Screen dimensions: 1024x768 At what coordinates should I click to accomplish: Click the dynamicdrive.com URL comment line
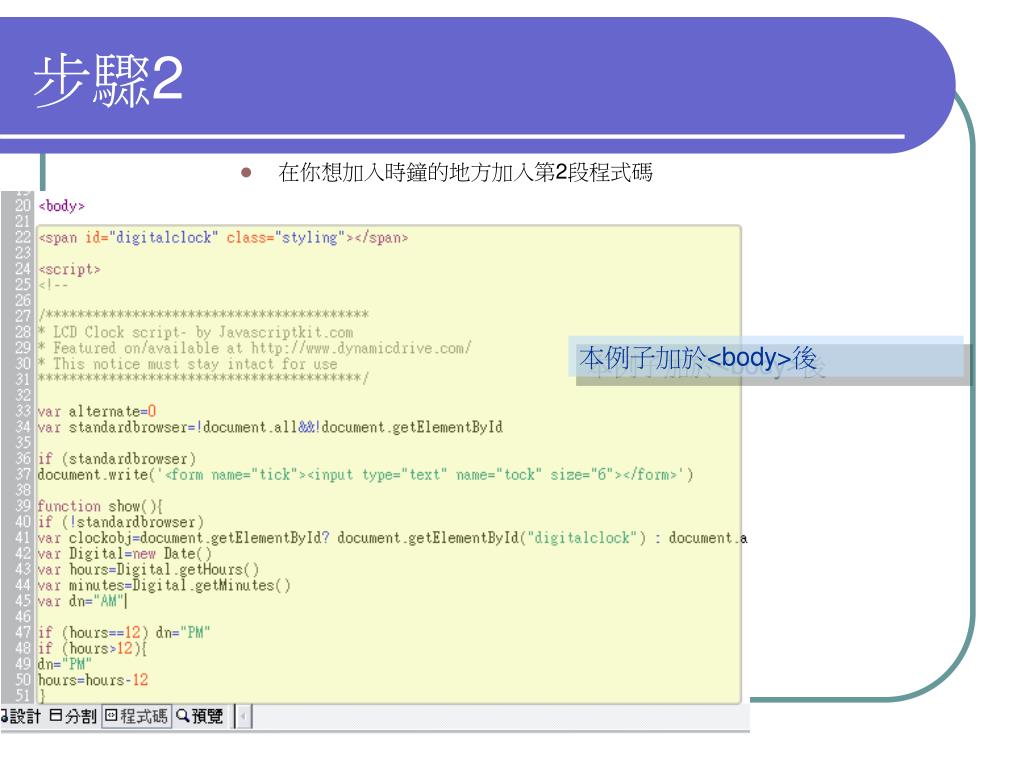click(255, 348)
